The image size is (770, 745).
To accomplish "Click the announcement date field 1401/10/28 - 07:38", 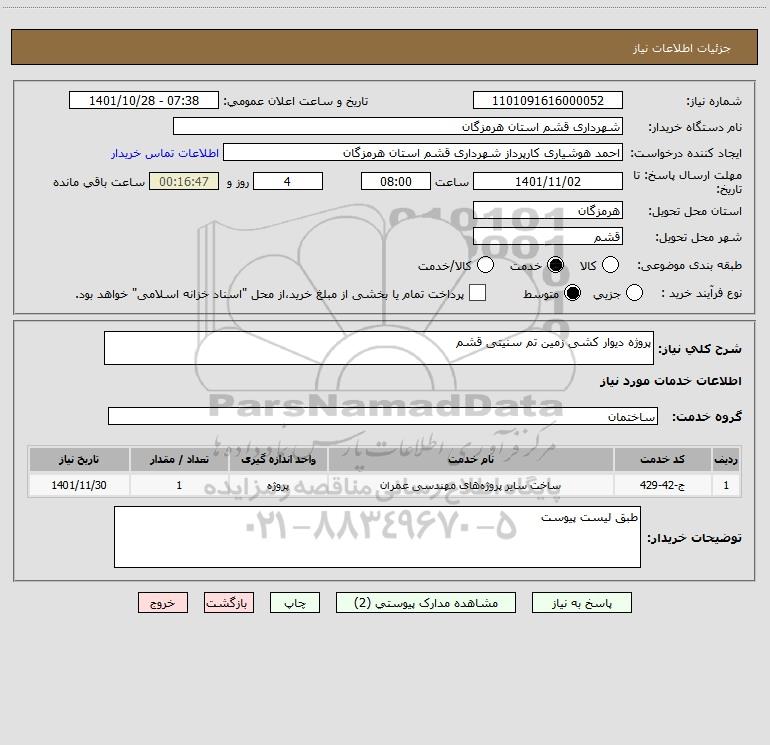I will (x=144, y=100).
